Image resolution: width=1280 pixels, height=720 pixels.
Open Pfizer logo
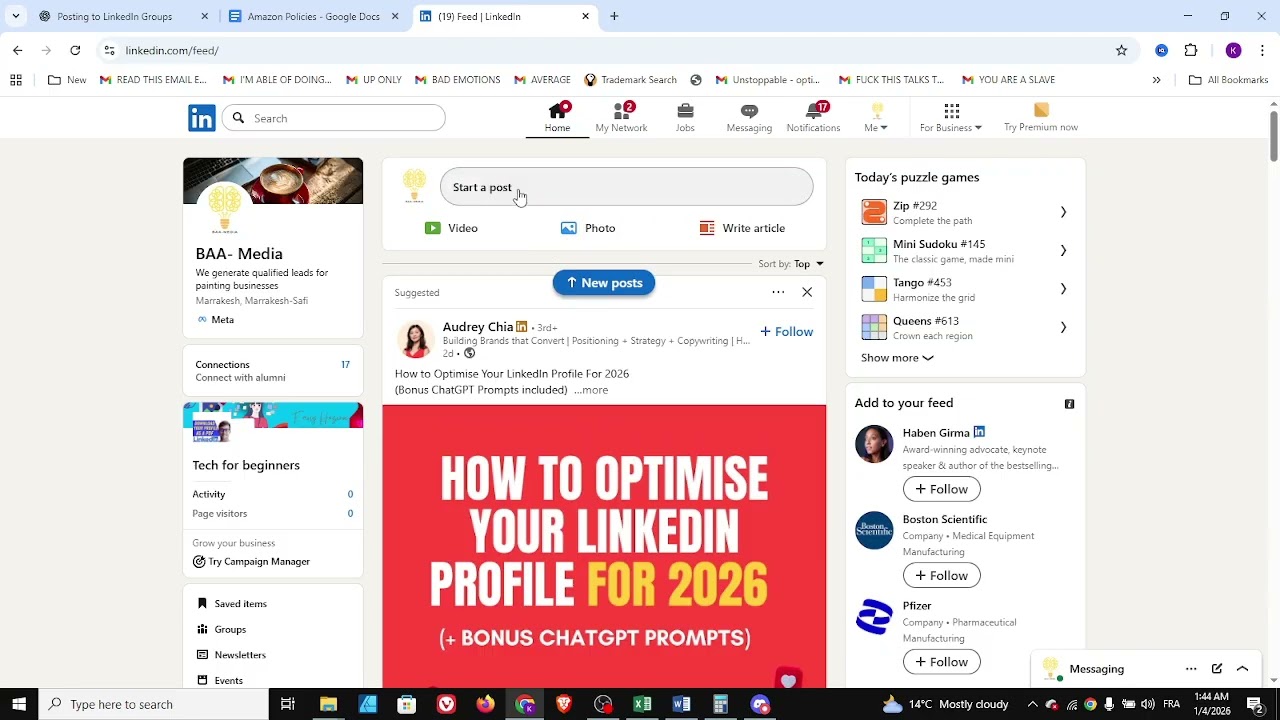coord(874,617)
